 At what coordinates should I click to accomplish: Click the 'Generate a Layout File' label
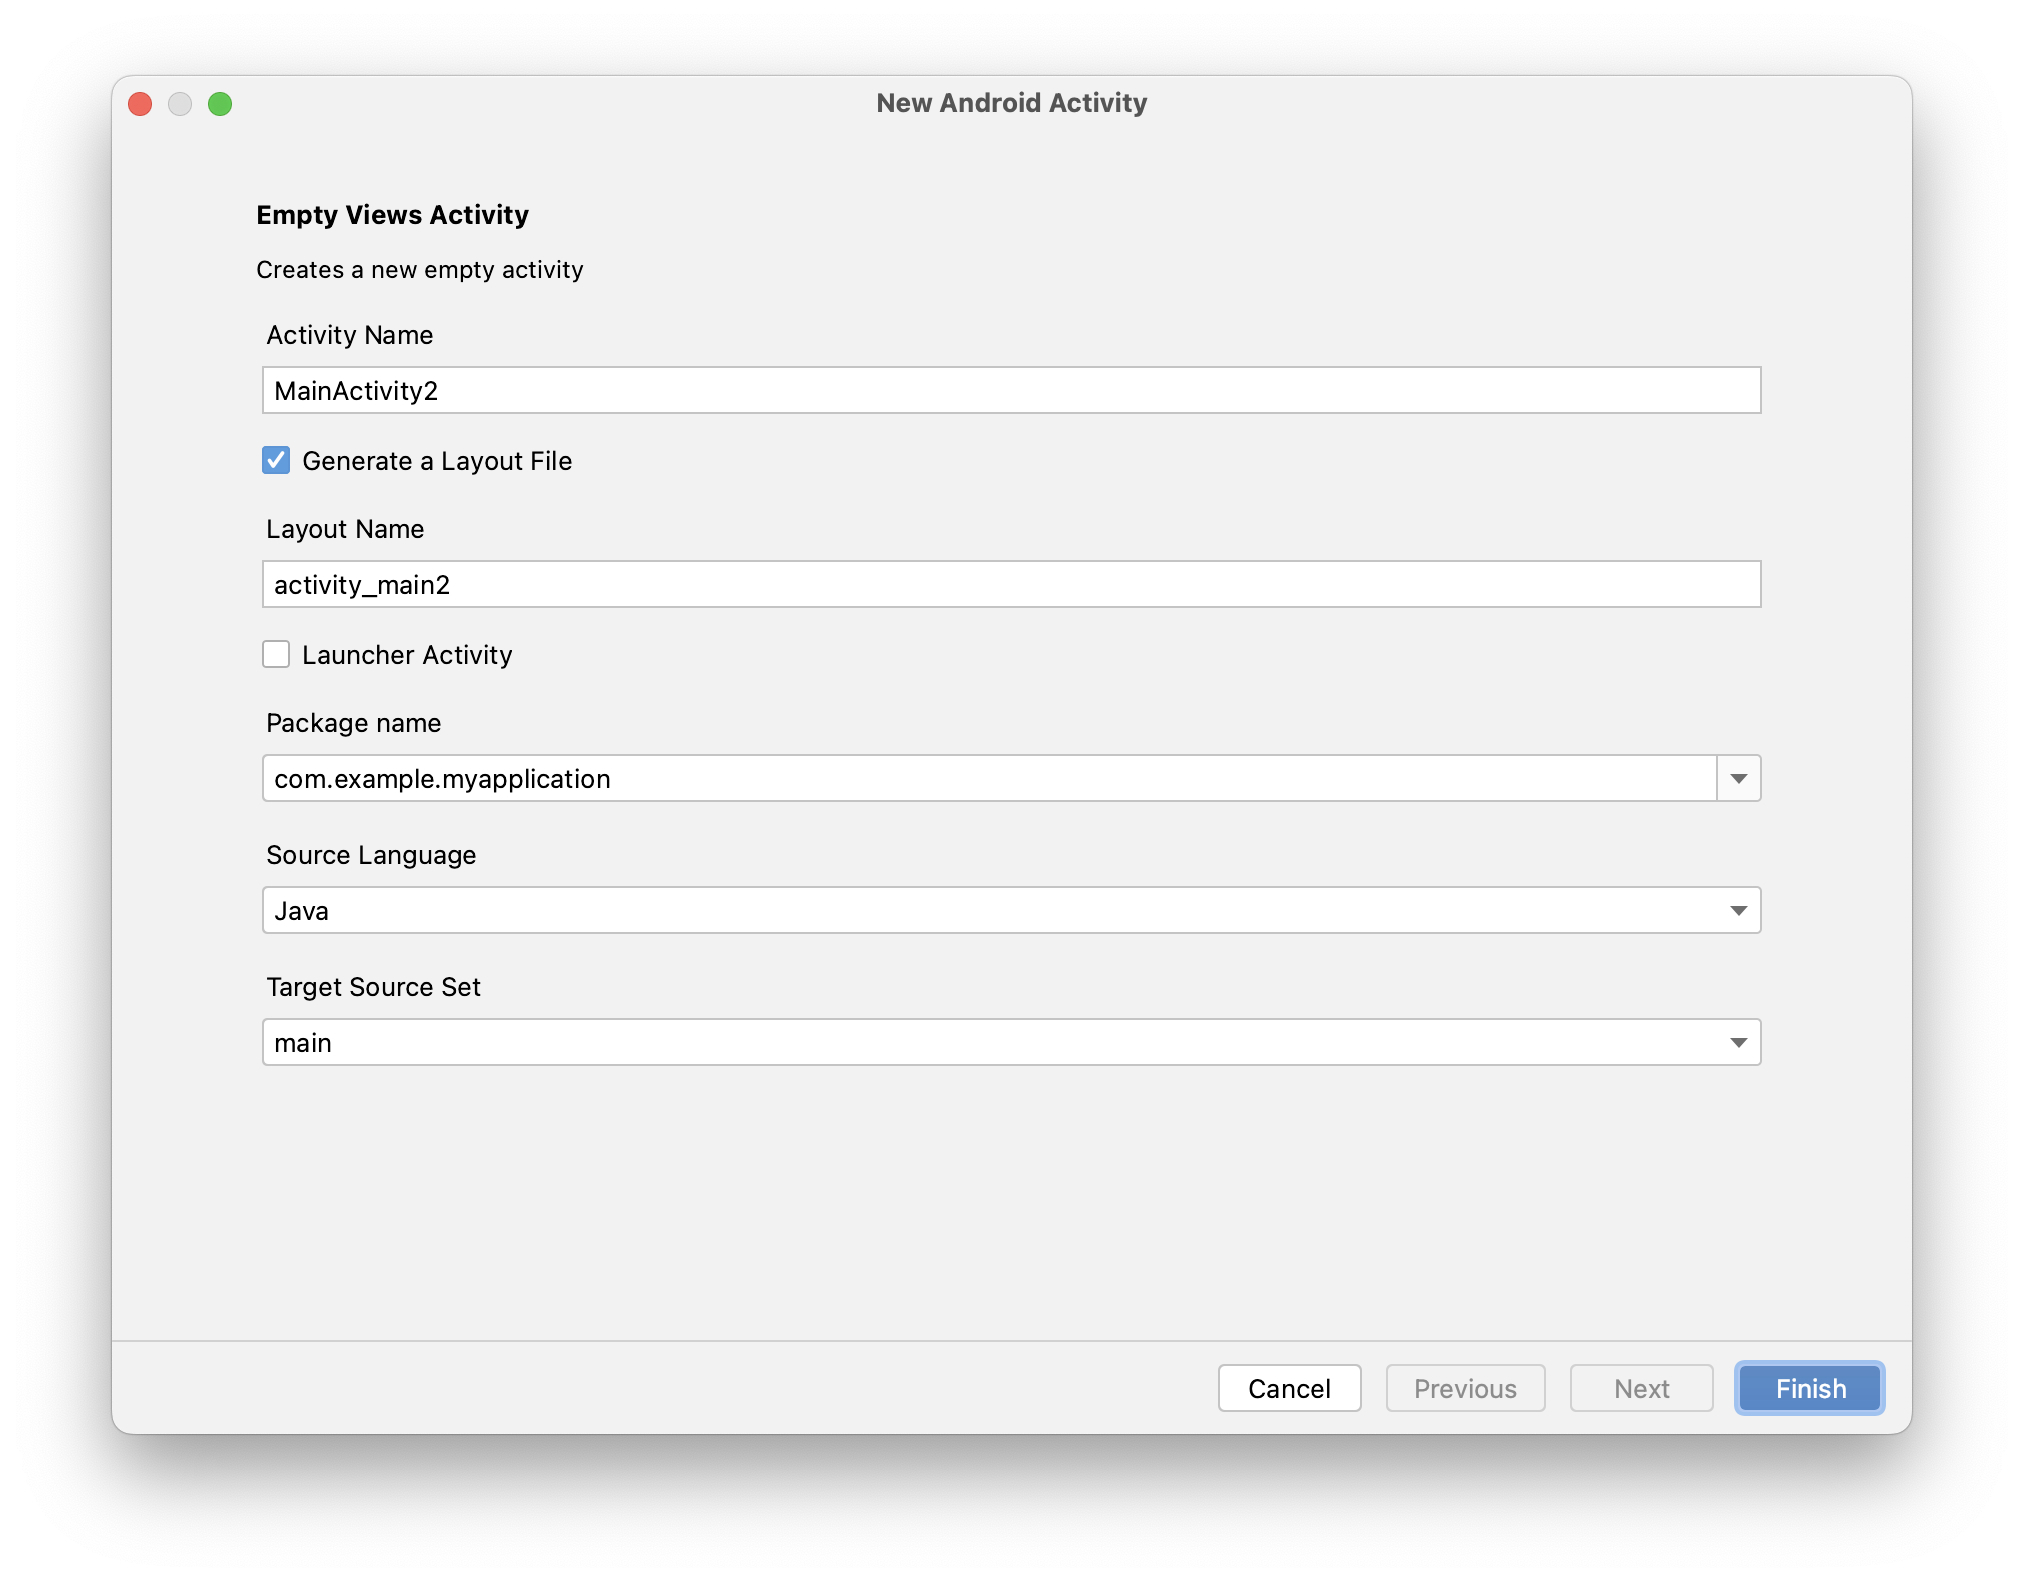click(x=437, y=461)
